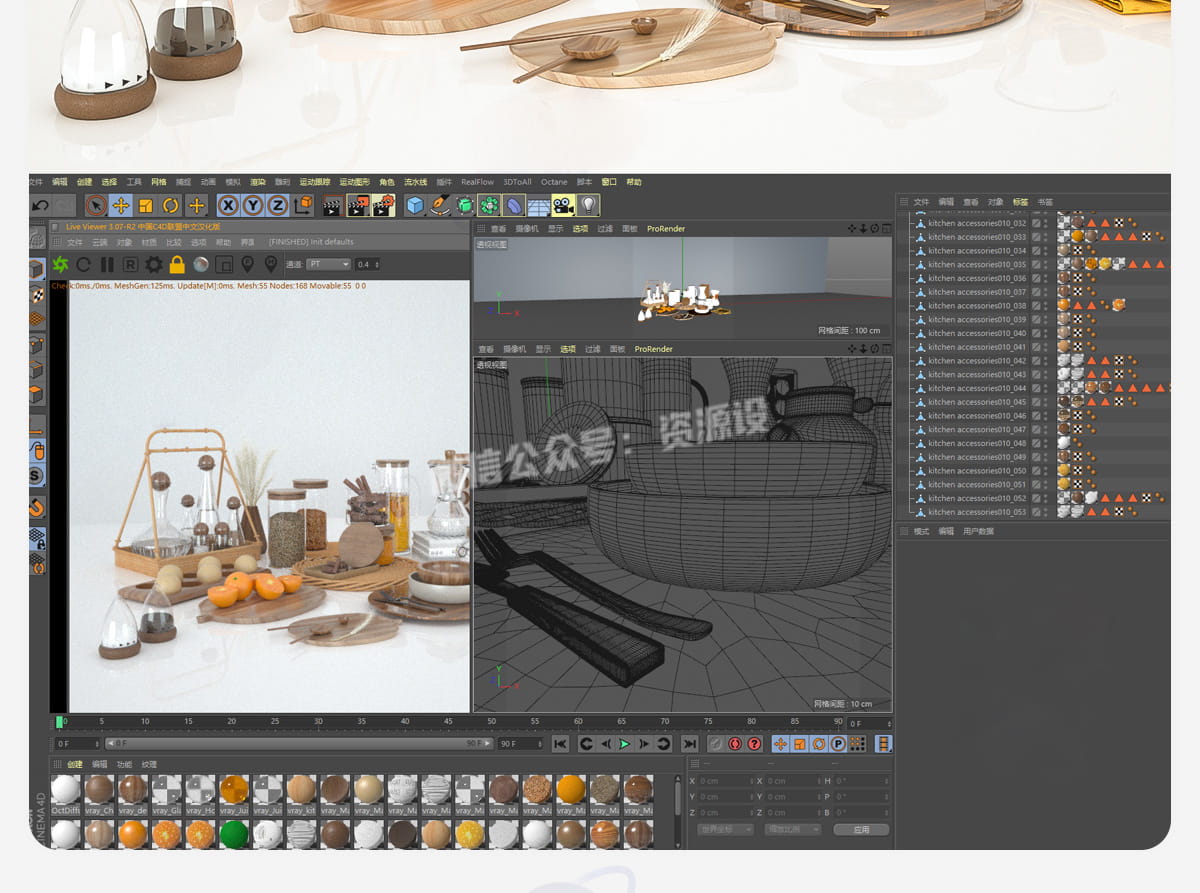Click the green Octane send-scene icon
The width and height of the screenshot is (1200, 893).
pos(60,264)
